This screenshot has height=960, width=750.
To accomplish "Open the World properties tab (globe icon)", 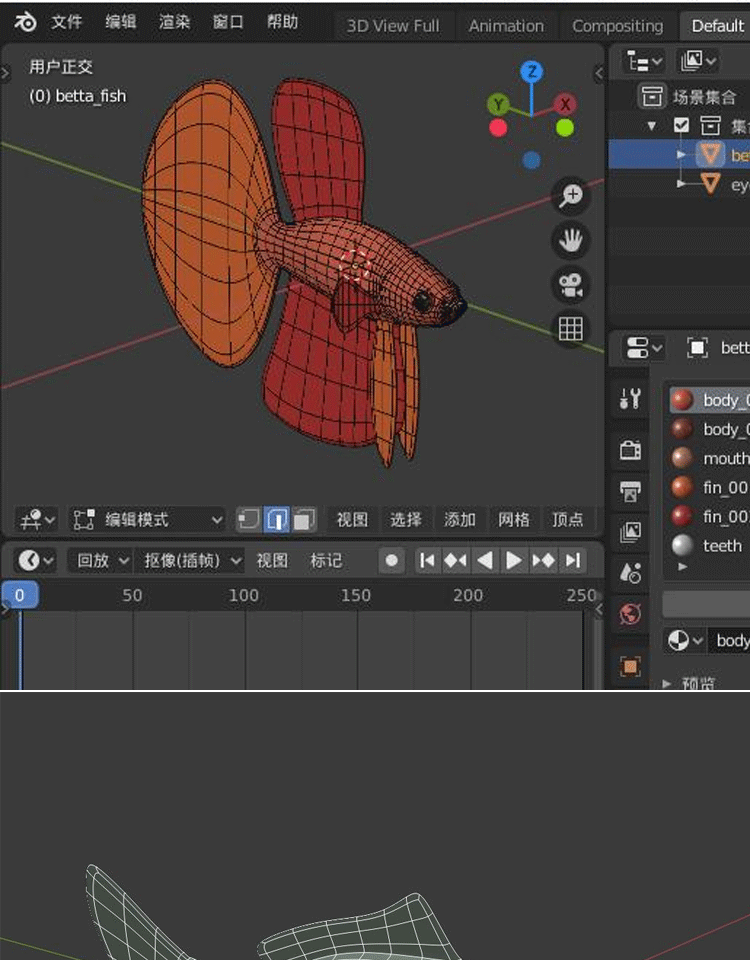I will (631, 614).
